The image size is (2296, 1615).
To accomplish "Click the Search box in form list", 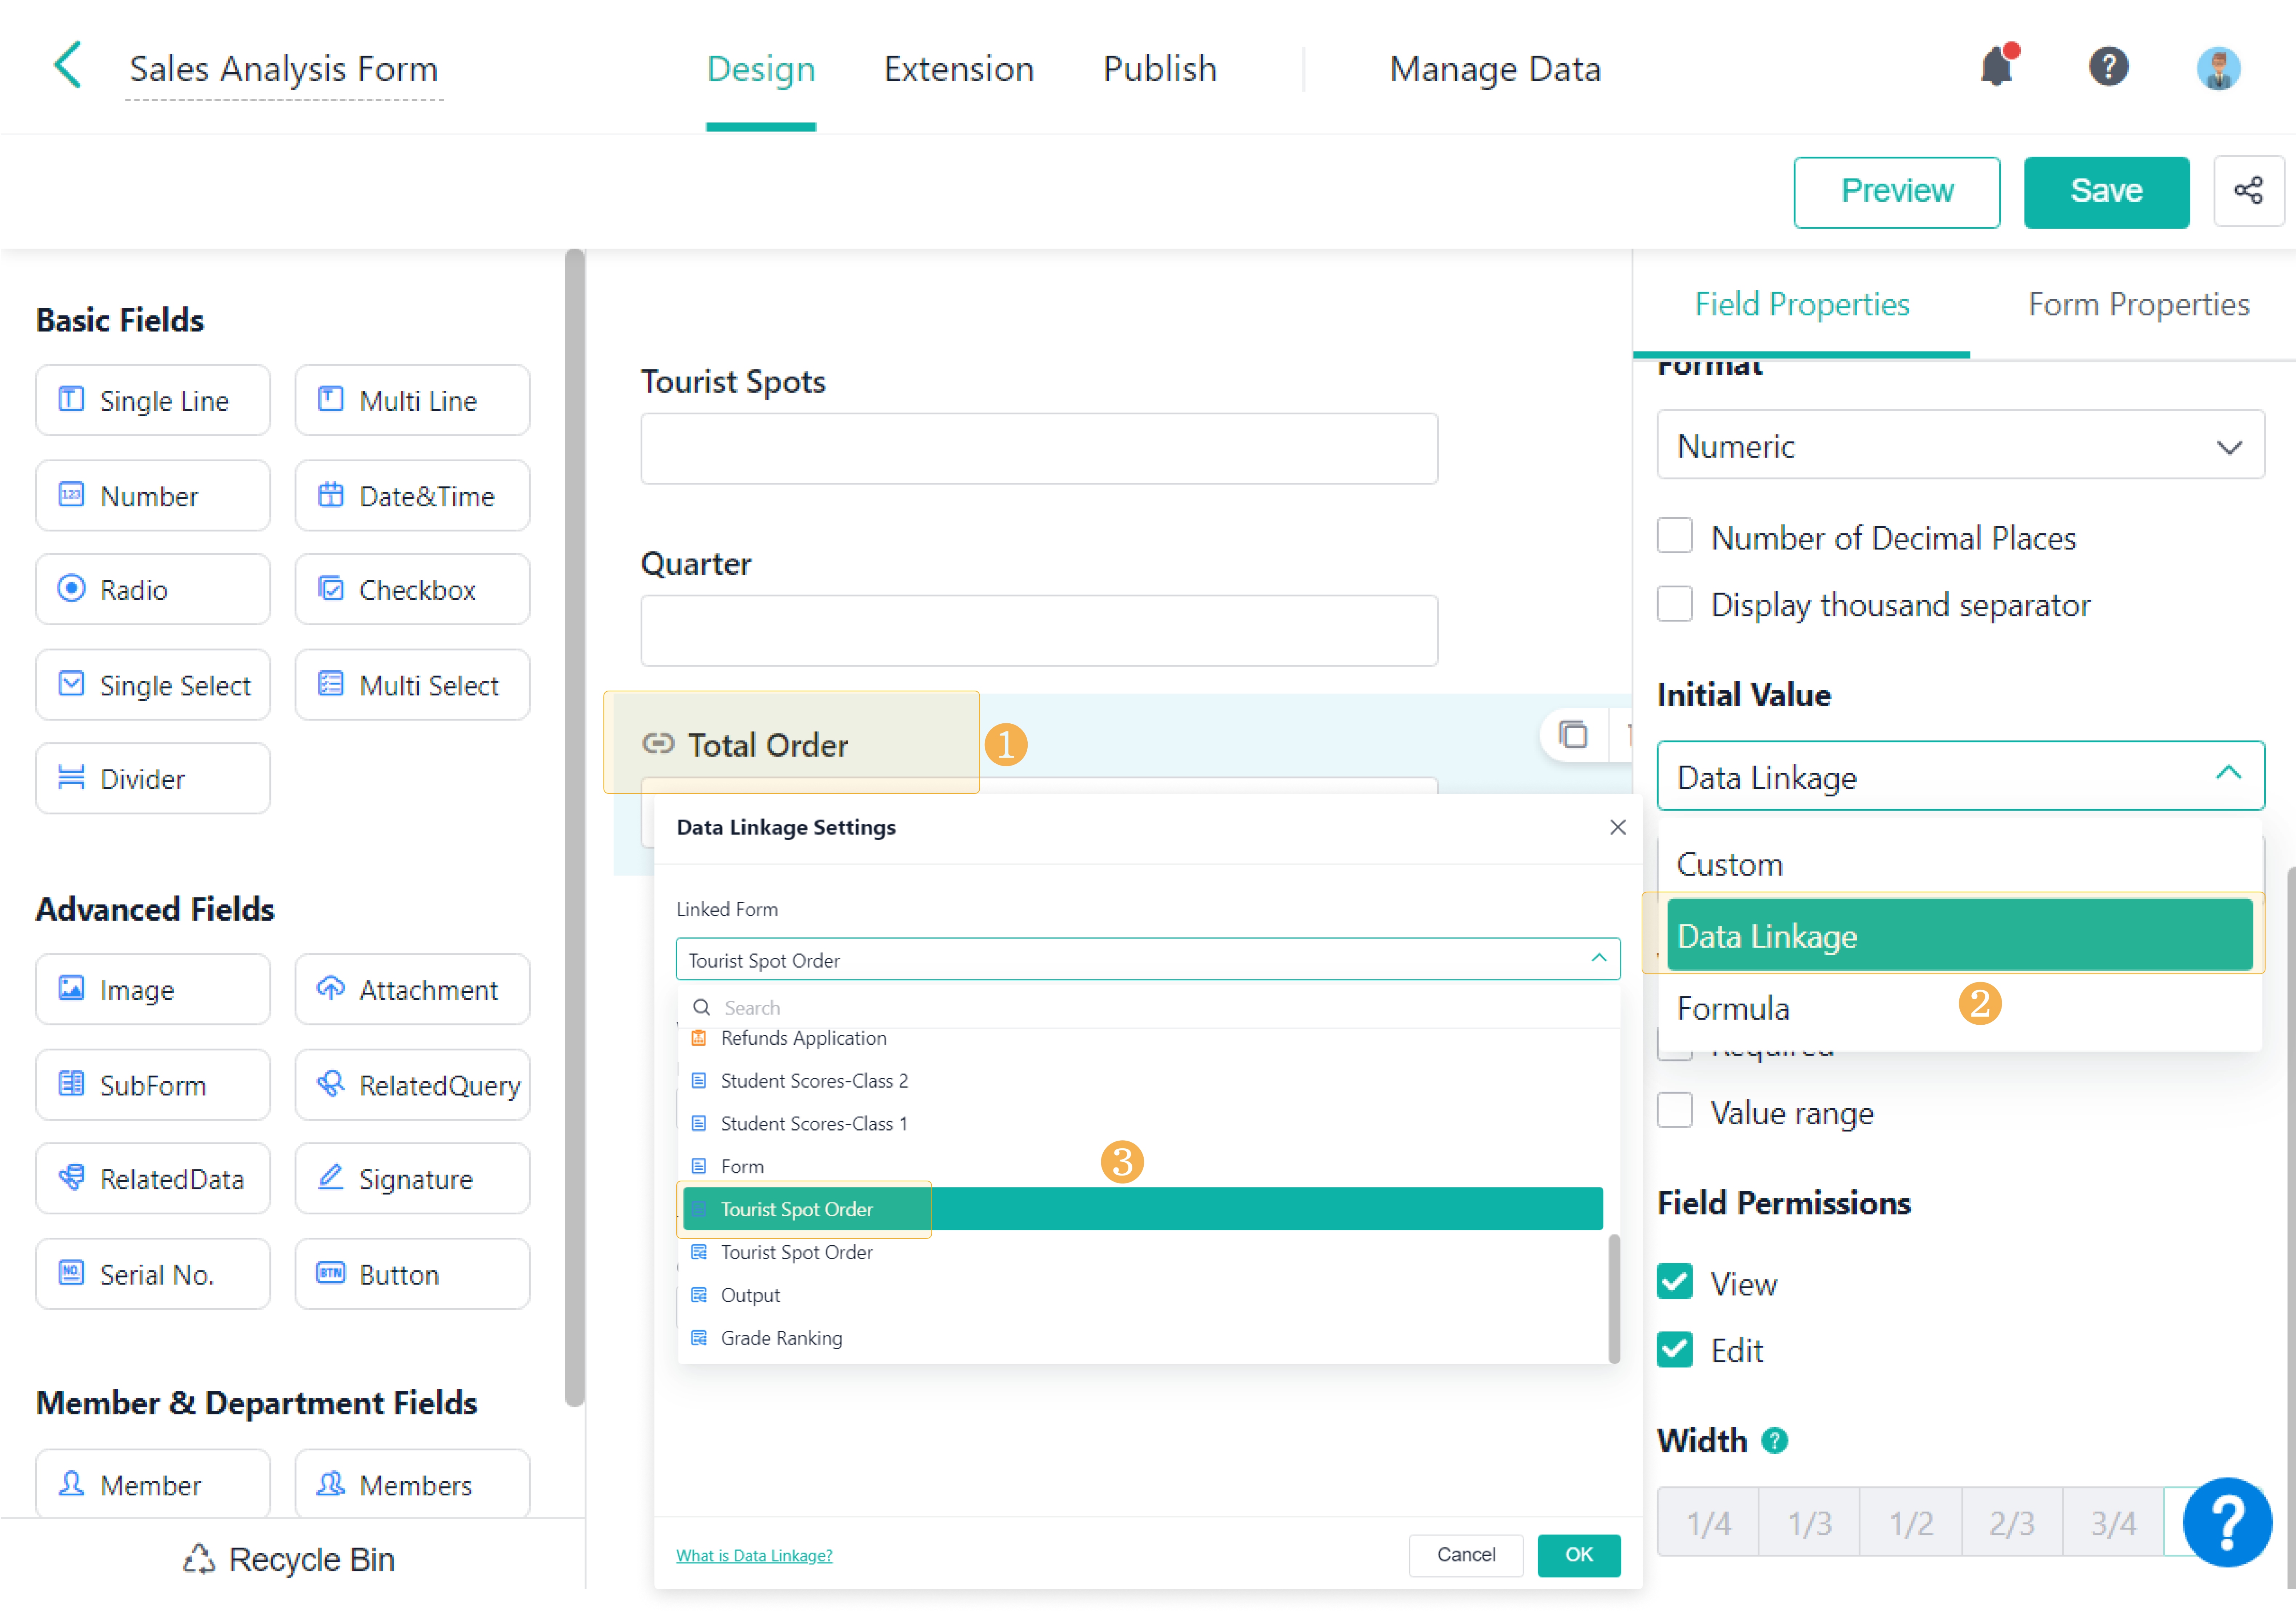I will click(1150, 1007).
